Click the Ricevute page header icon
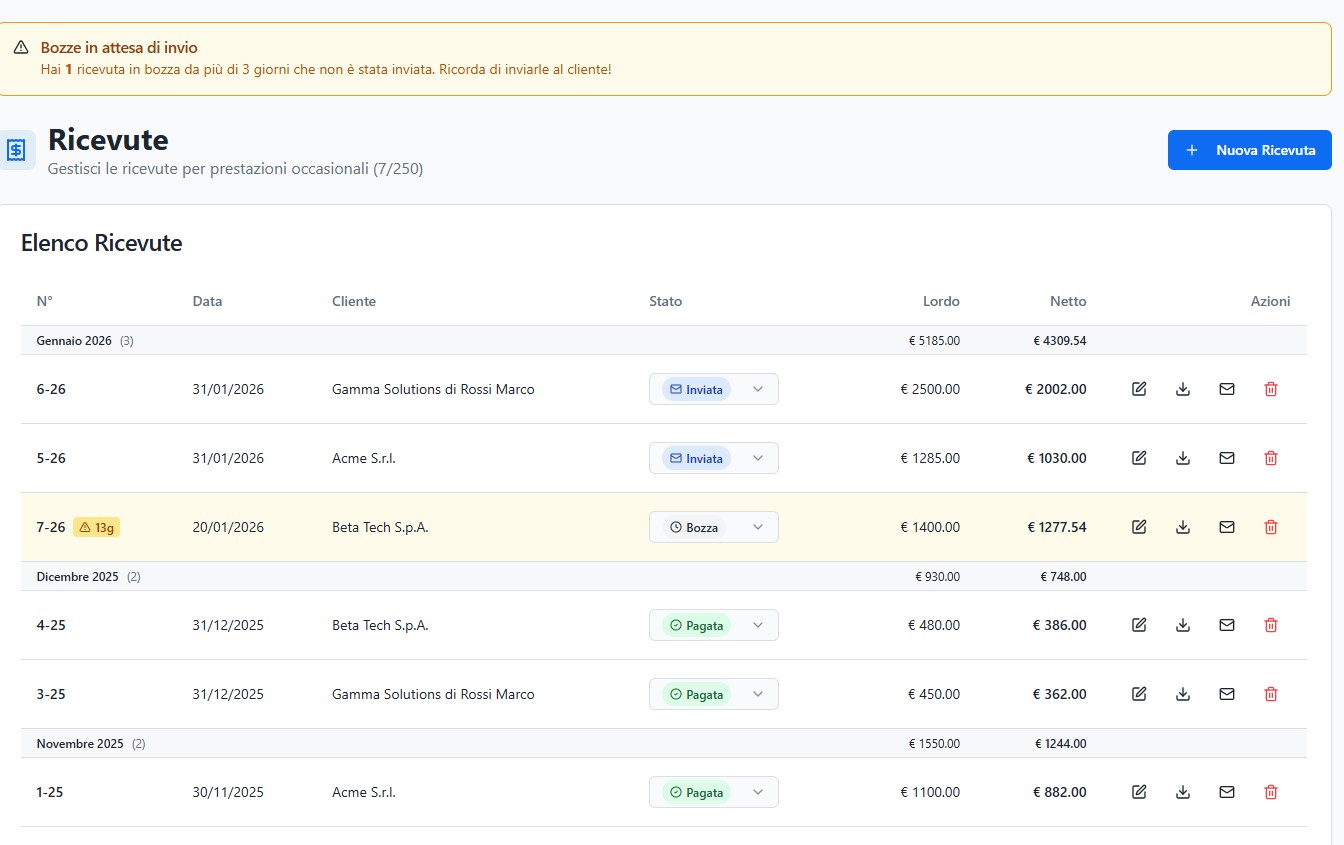This screenshot has height=845, width=1344. [x=17, y=150]
